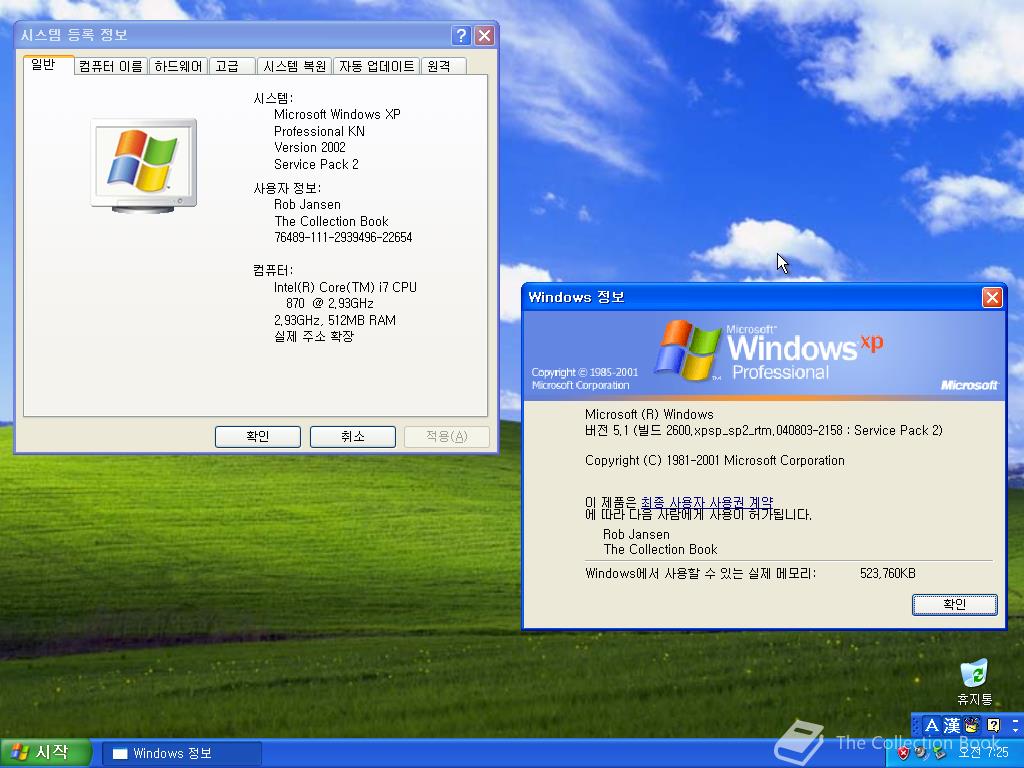Click the speaker volume tray icon
This screenshot has width=1024, height=768.
coord(921,753)
